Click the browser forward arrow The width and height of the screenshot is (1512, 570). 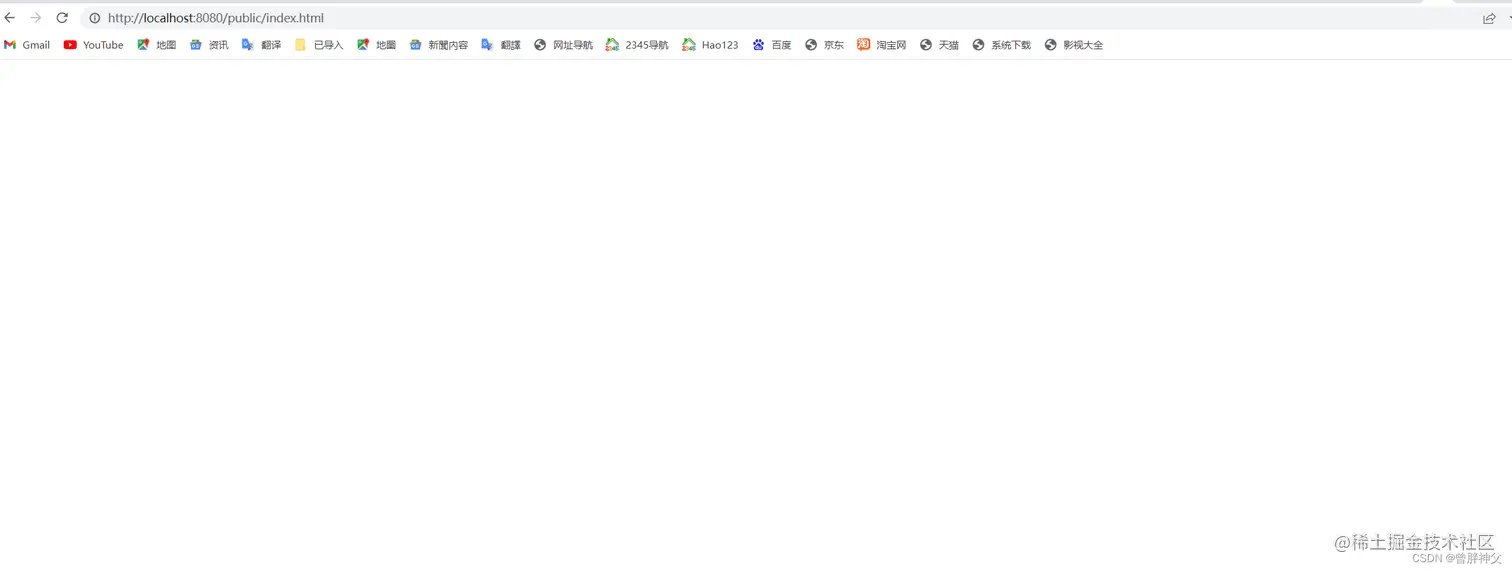(36, 18)
